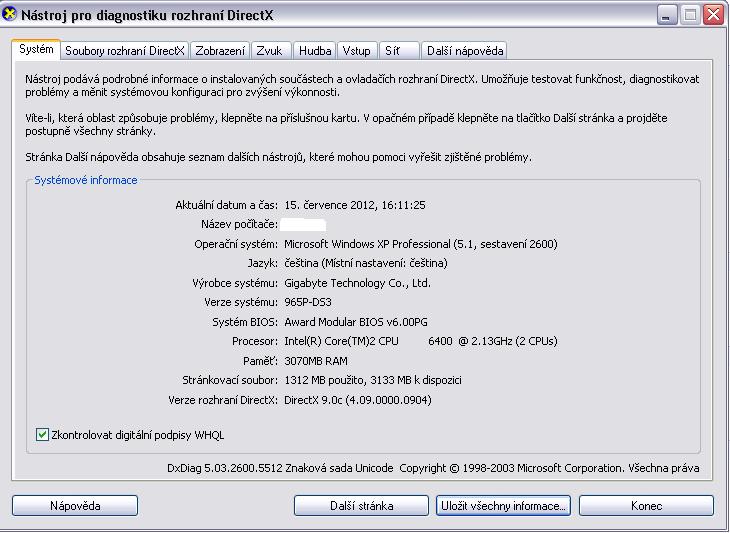Screen dimensions: 730x533
Task: Click Award Modular BIOS v6.00PG text
Action: point(356,322)
